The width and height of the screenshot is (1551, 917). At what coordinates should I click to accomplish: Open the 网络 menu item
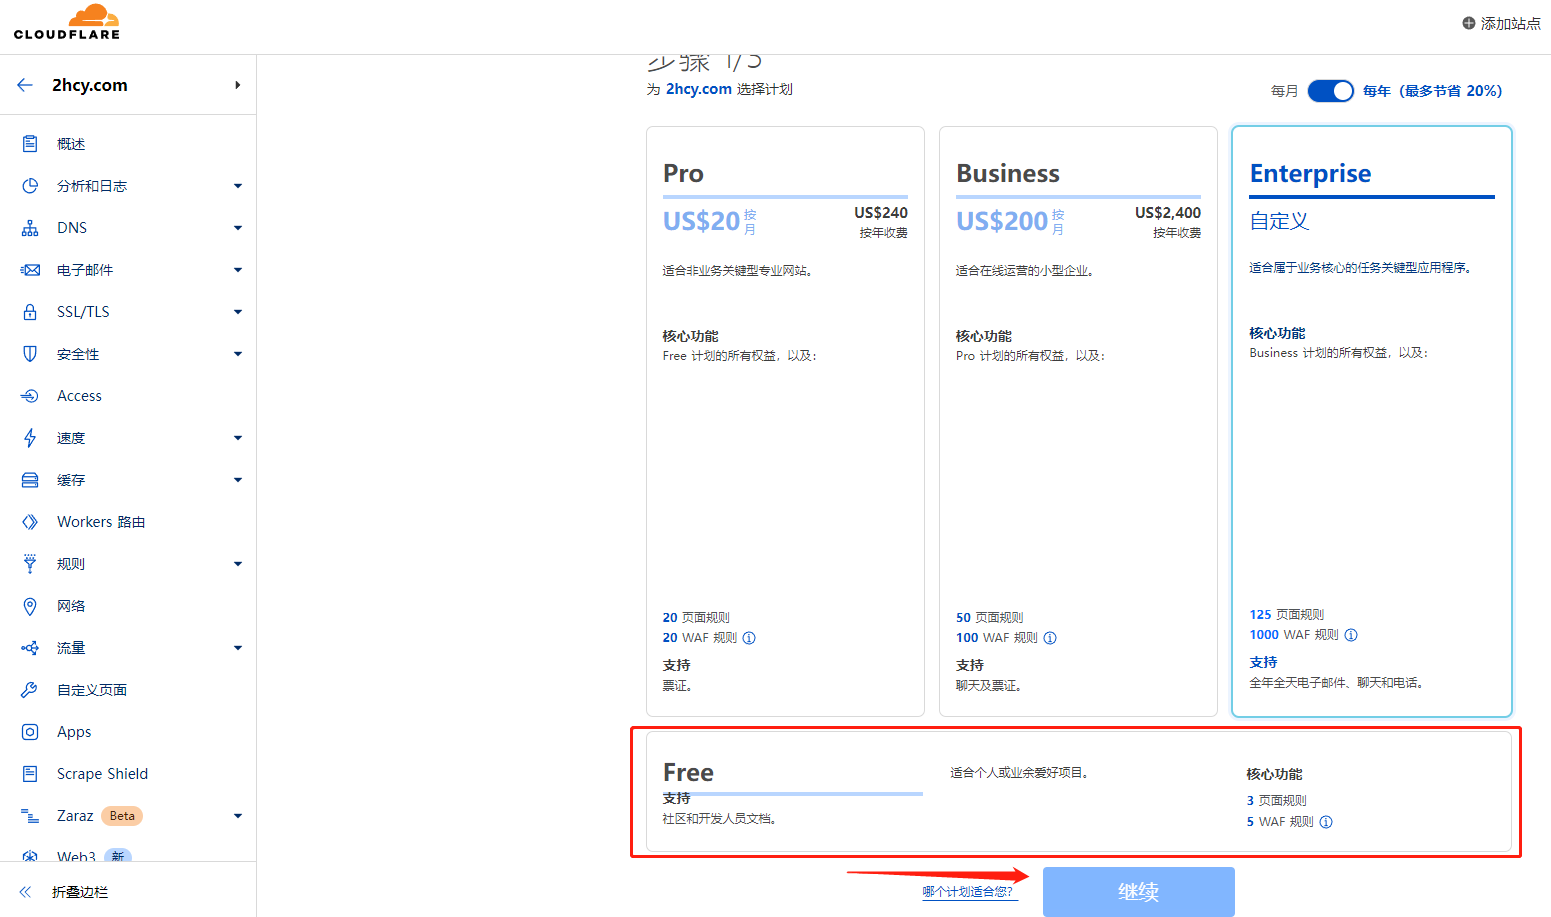tap(128, 606)
